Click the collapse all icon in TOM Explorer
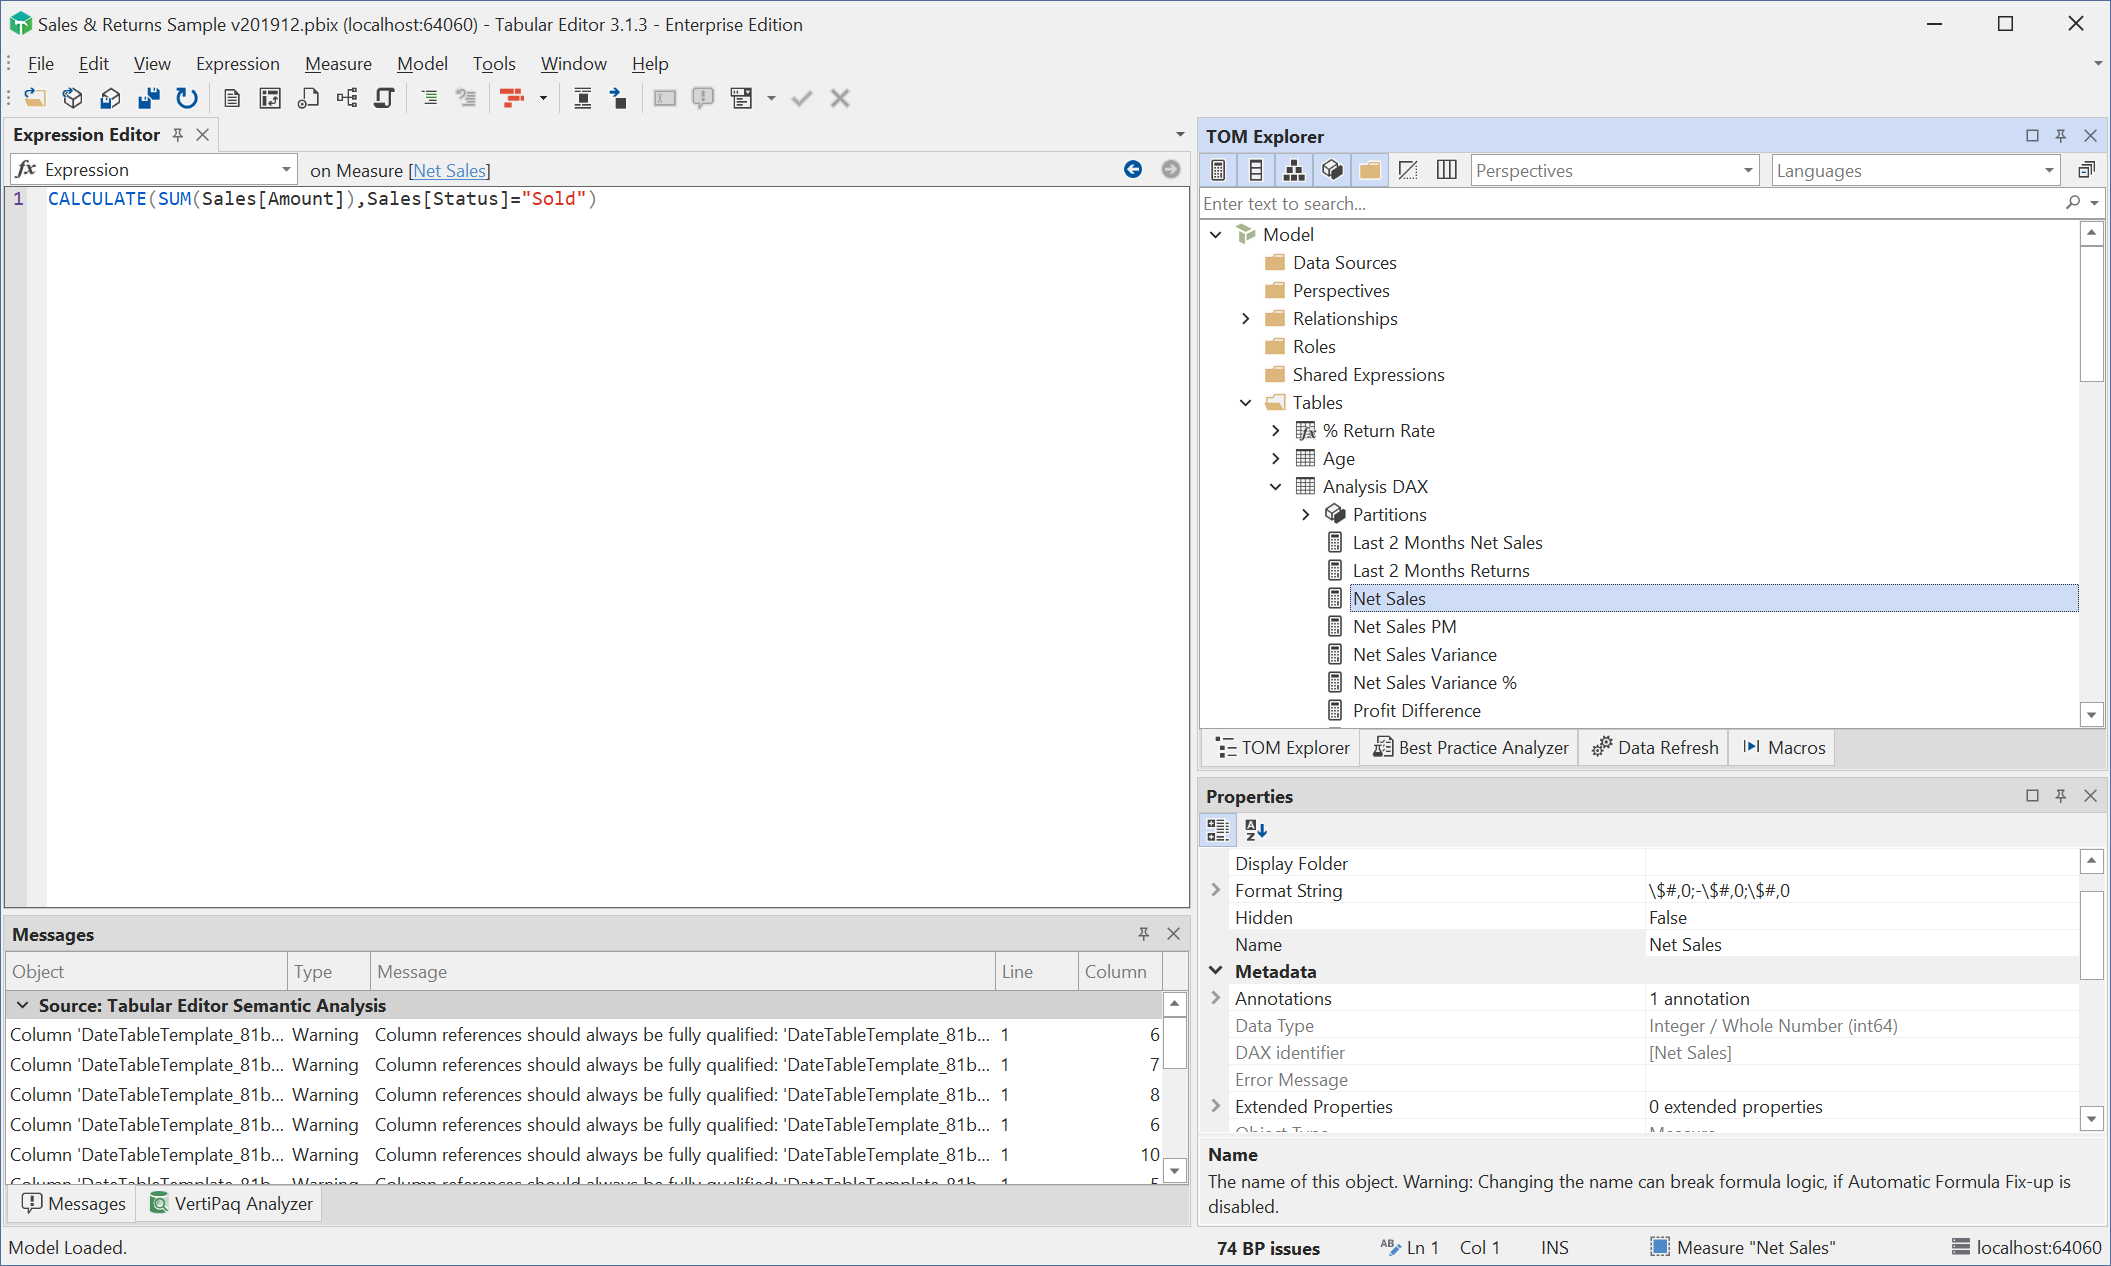2111x1266 pixels. [x=2085, y=170]
